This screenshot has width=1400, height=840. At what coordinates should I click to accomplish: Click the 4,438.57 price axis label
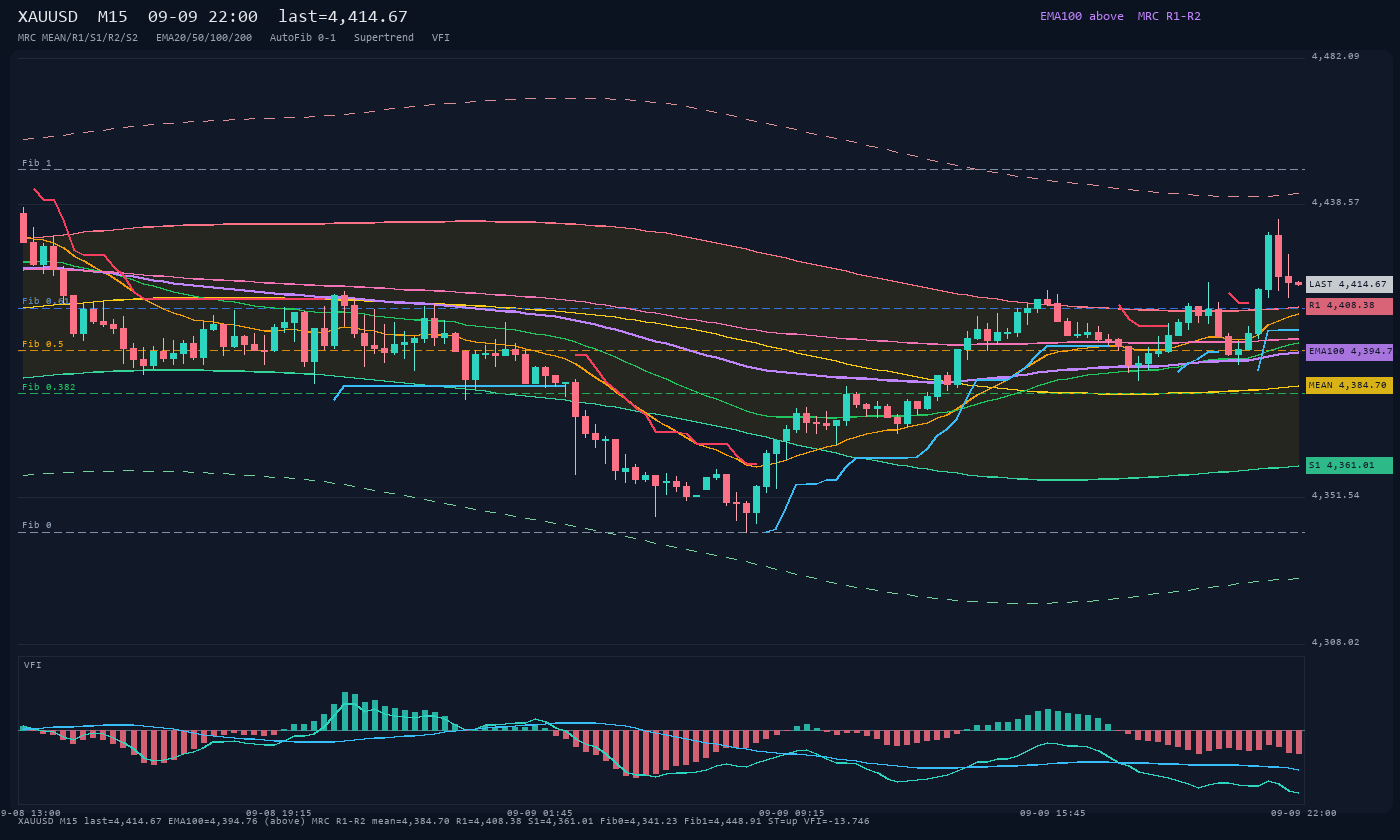point(1336,202)
